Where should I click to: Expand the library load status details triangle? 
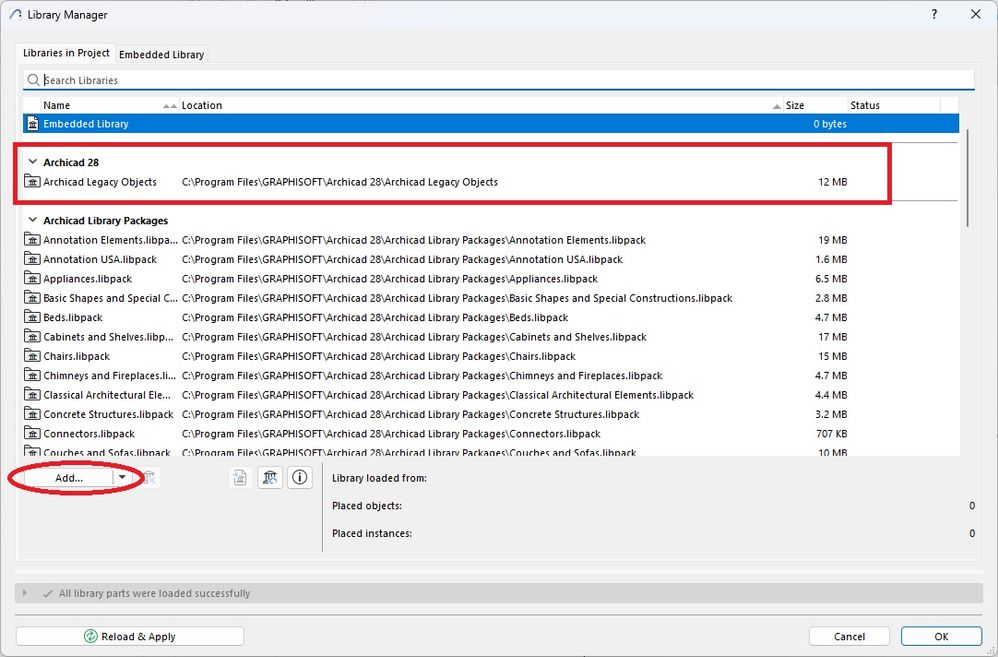25,593
